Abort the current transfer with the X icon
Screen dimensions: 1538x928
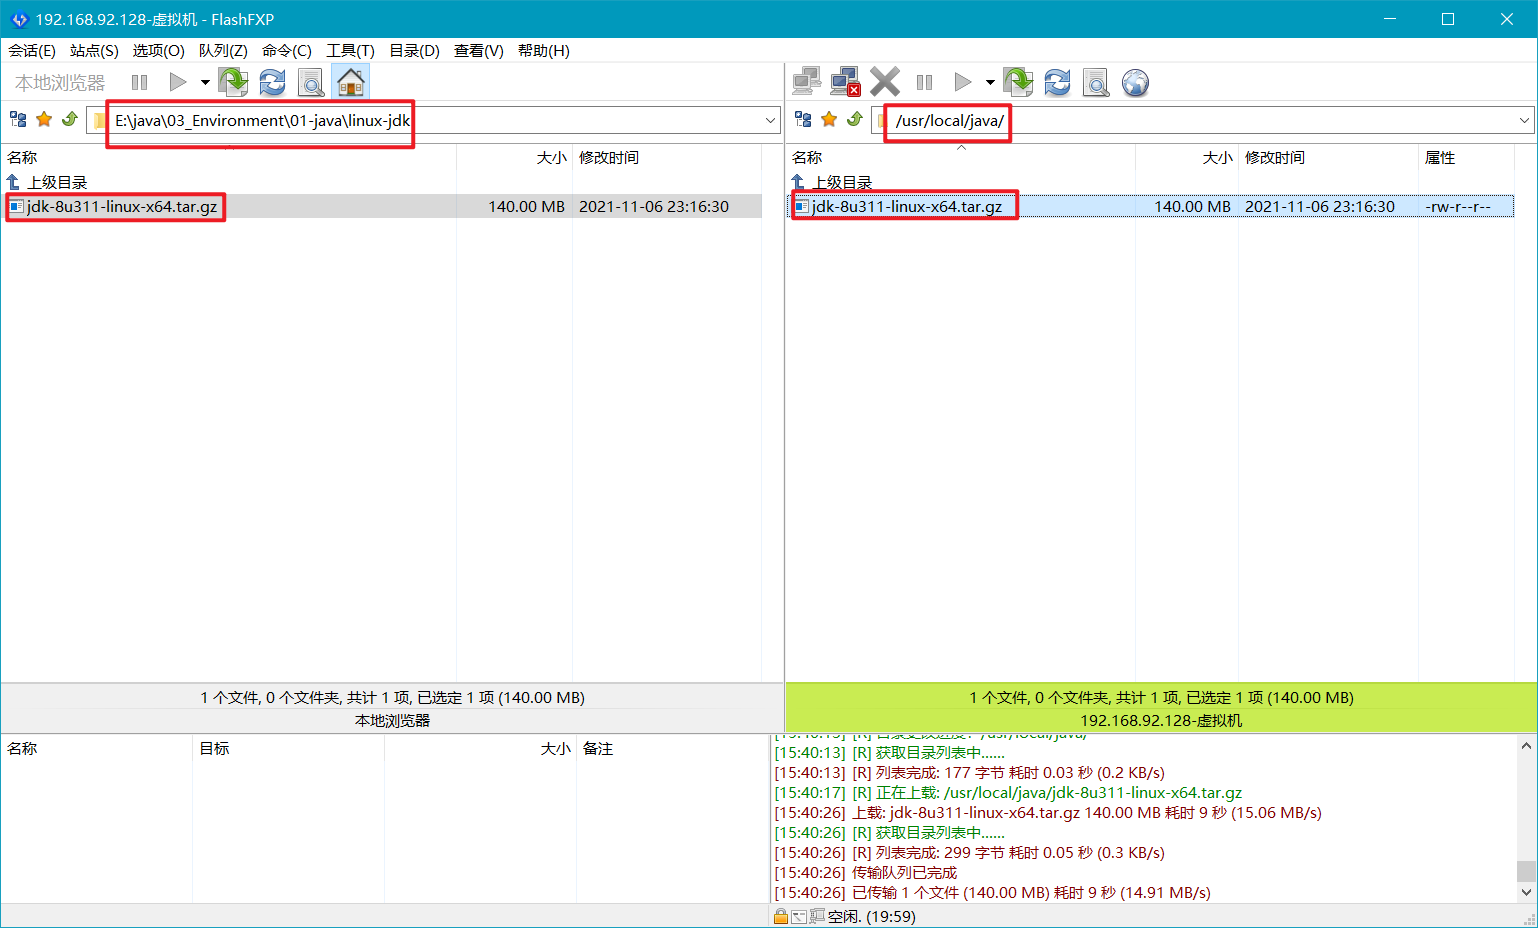(x=884, y=82)
